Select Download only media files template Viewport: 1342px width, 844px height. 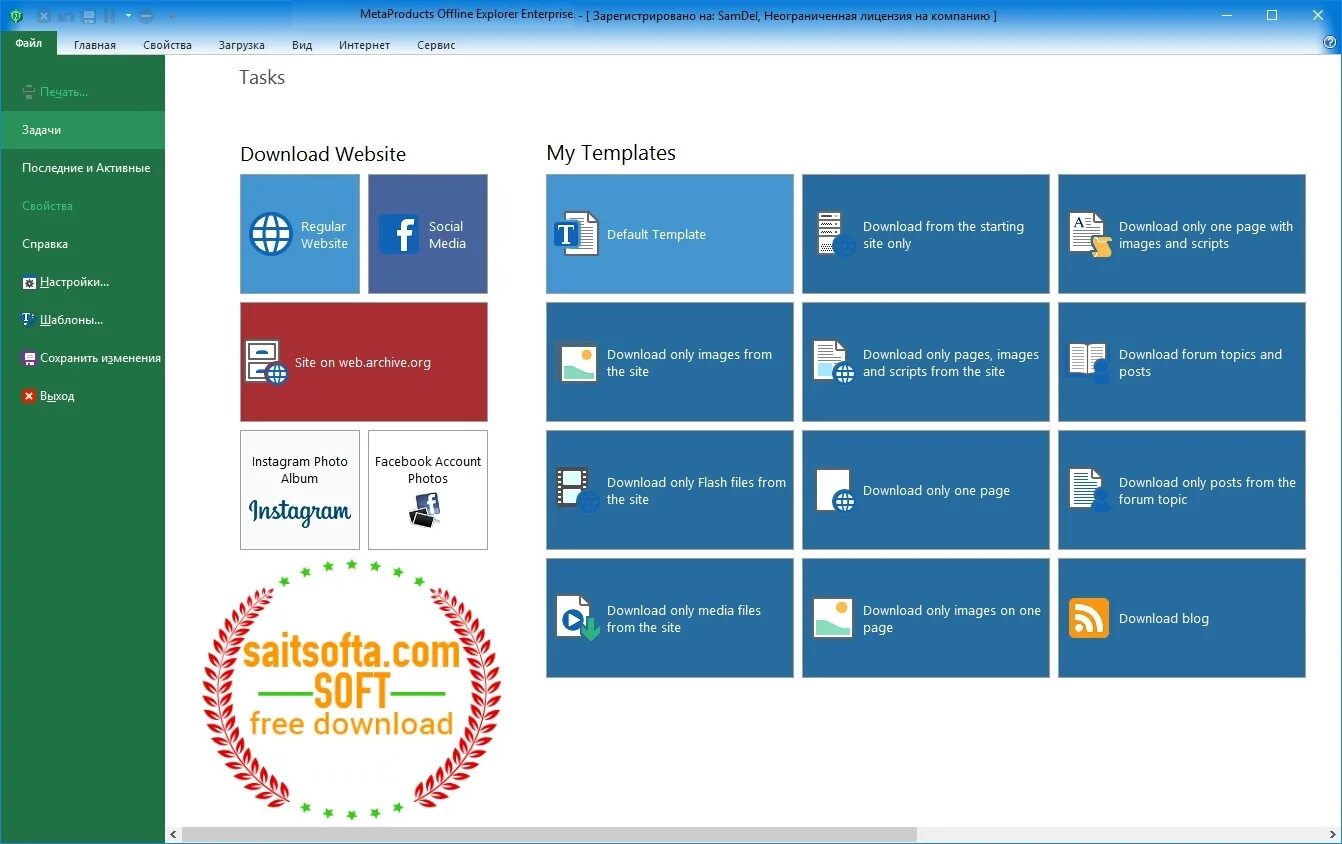click(x=670, y=618)
